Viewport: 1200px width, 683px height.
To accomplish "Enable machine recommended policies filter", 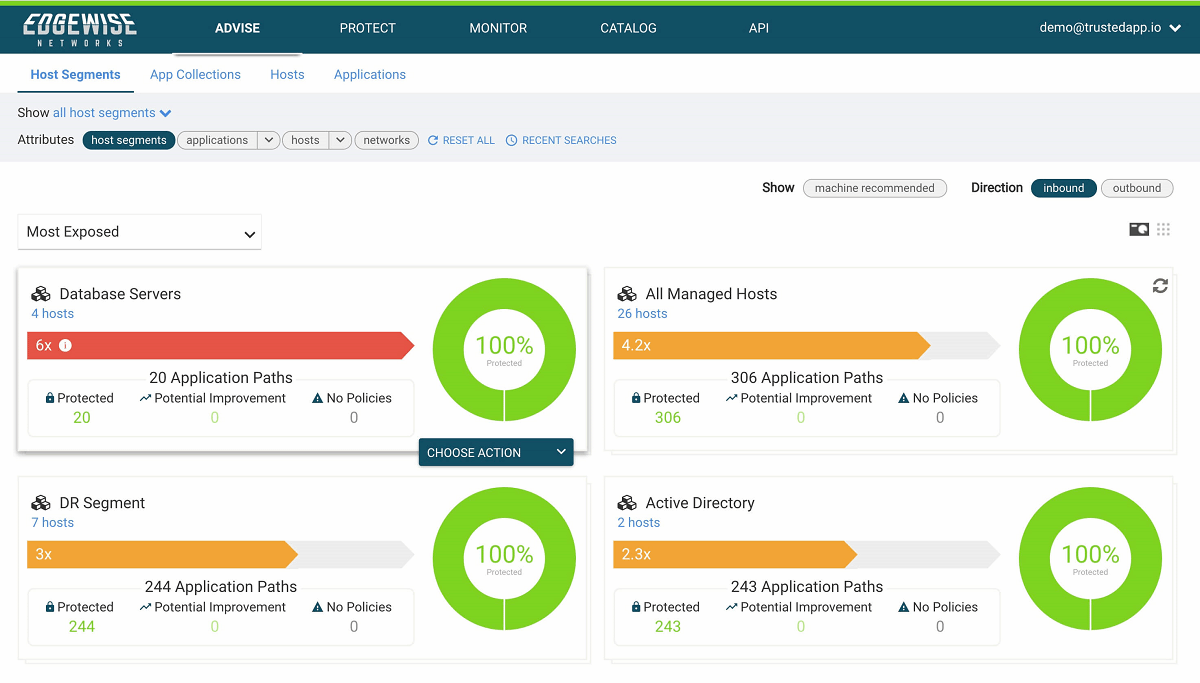I will 874,188.
